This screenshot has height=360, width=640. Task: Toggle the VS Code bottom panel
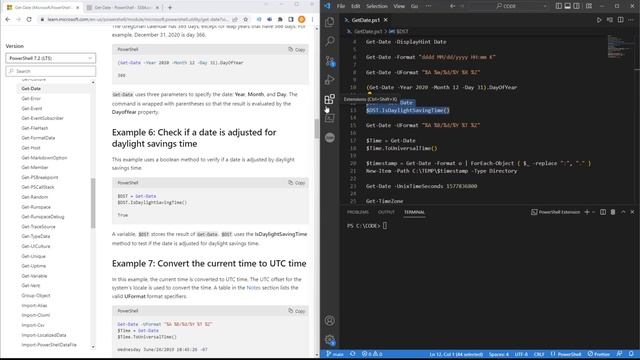(x=567, y=6)
